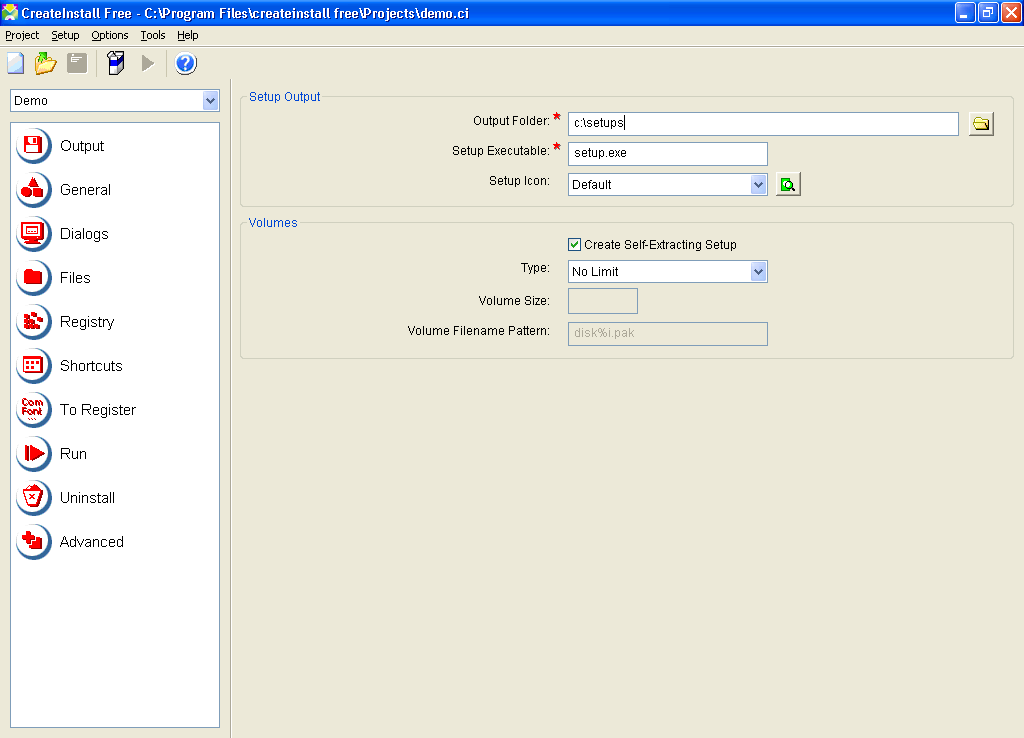Click the Volume Size field
The height and width of the screenshot is (738, 1024).
603,301
